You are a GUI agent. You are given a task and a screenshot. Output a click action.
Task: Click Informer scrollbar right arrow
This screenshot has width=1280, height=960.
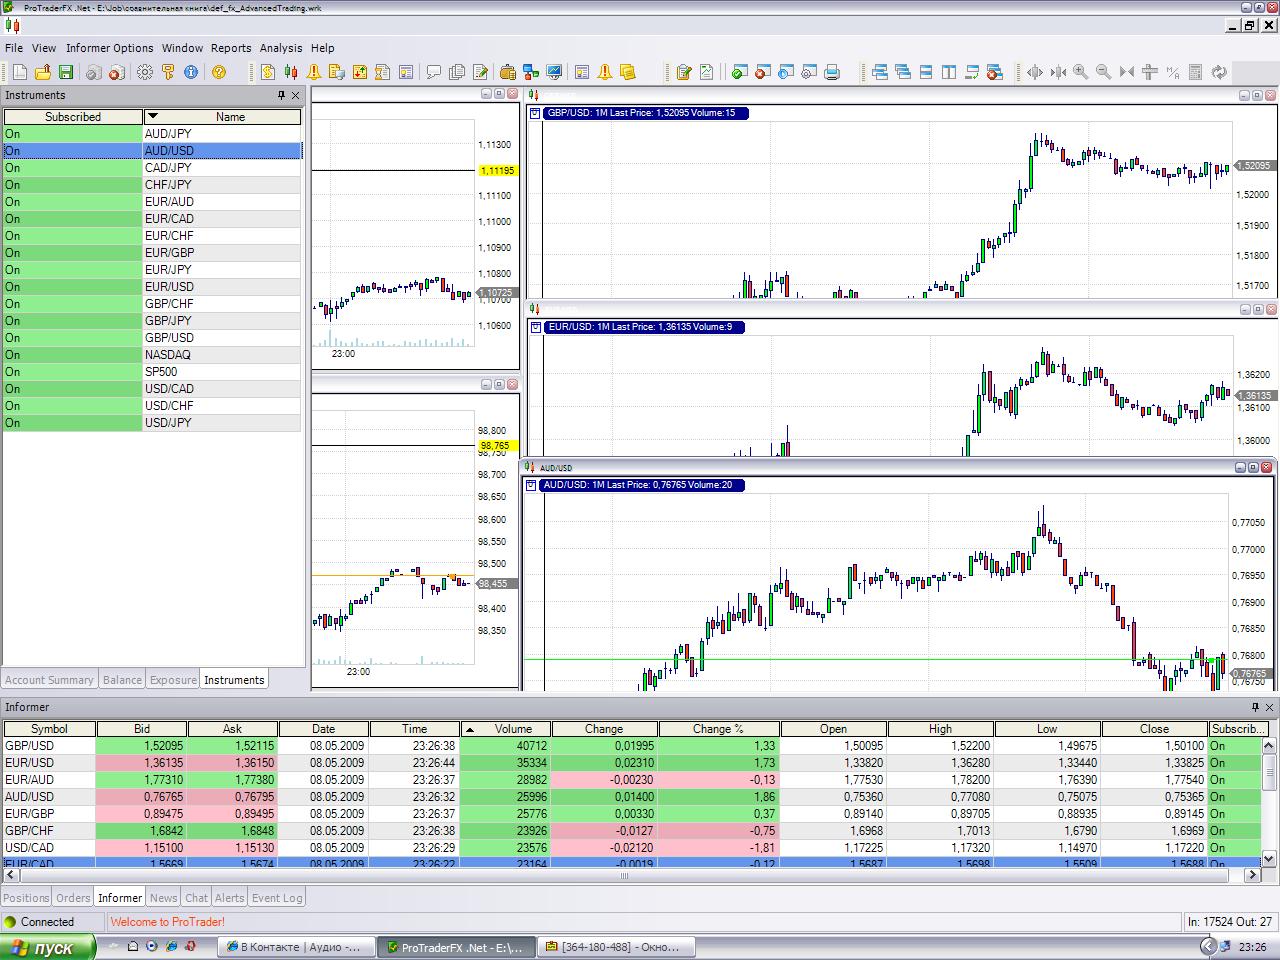tap(1252, 875)
